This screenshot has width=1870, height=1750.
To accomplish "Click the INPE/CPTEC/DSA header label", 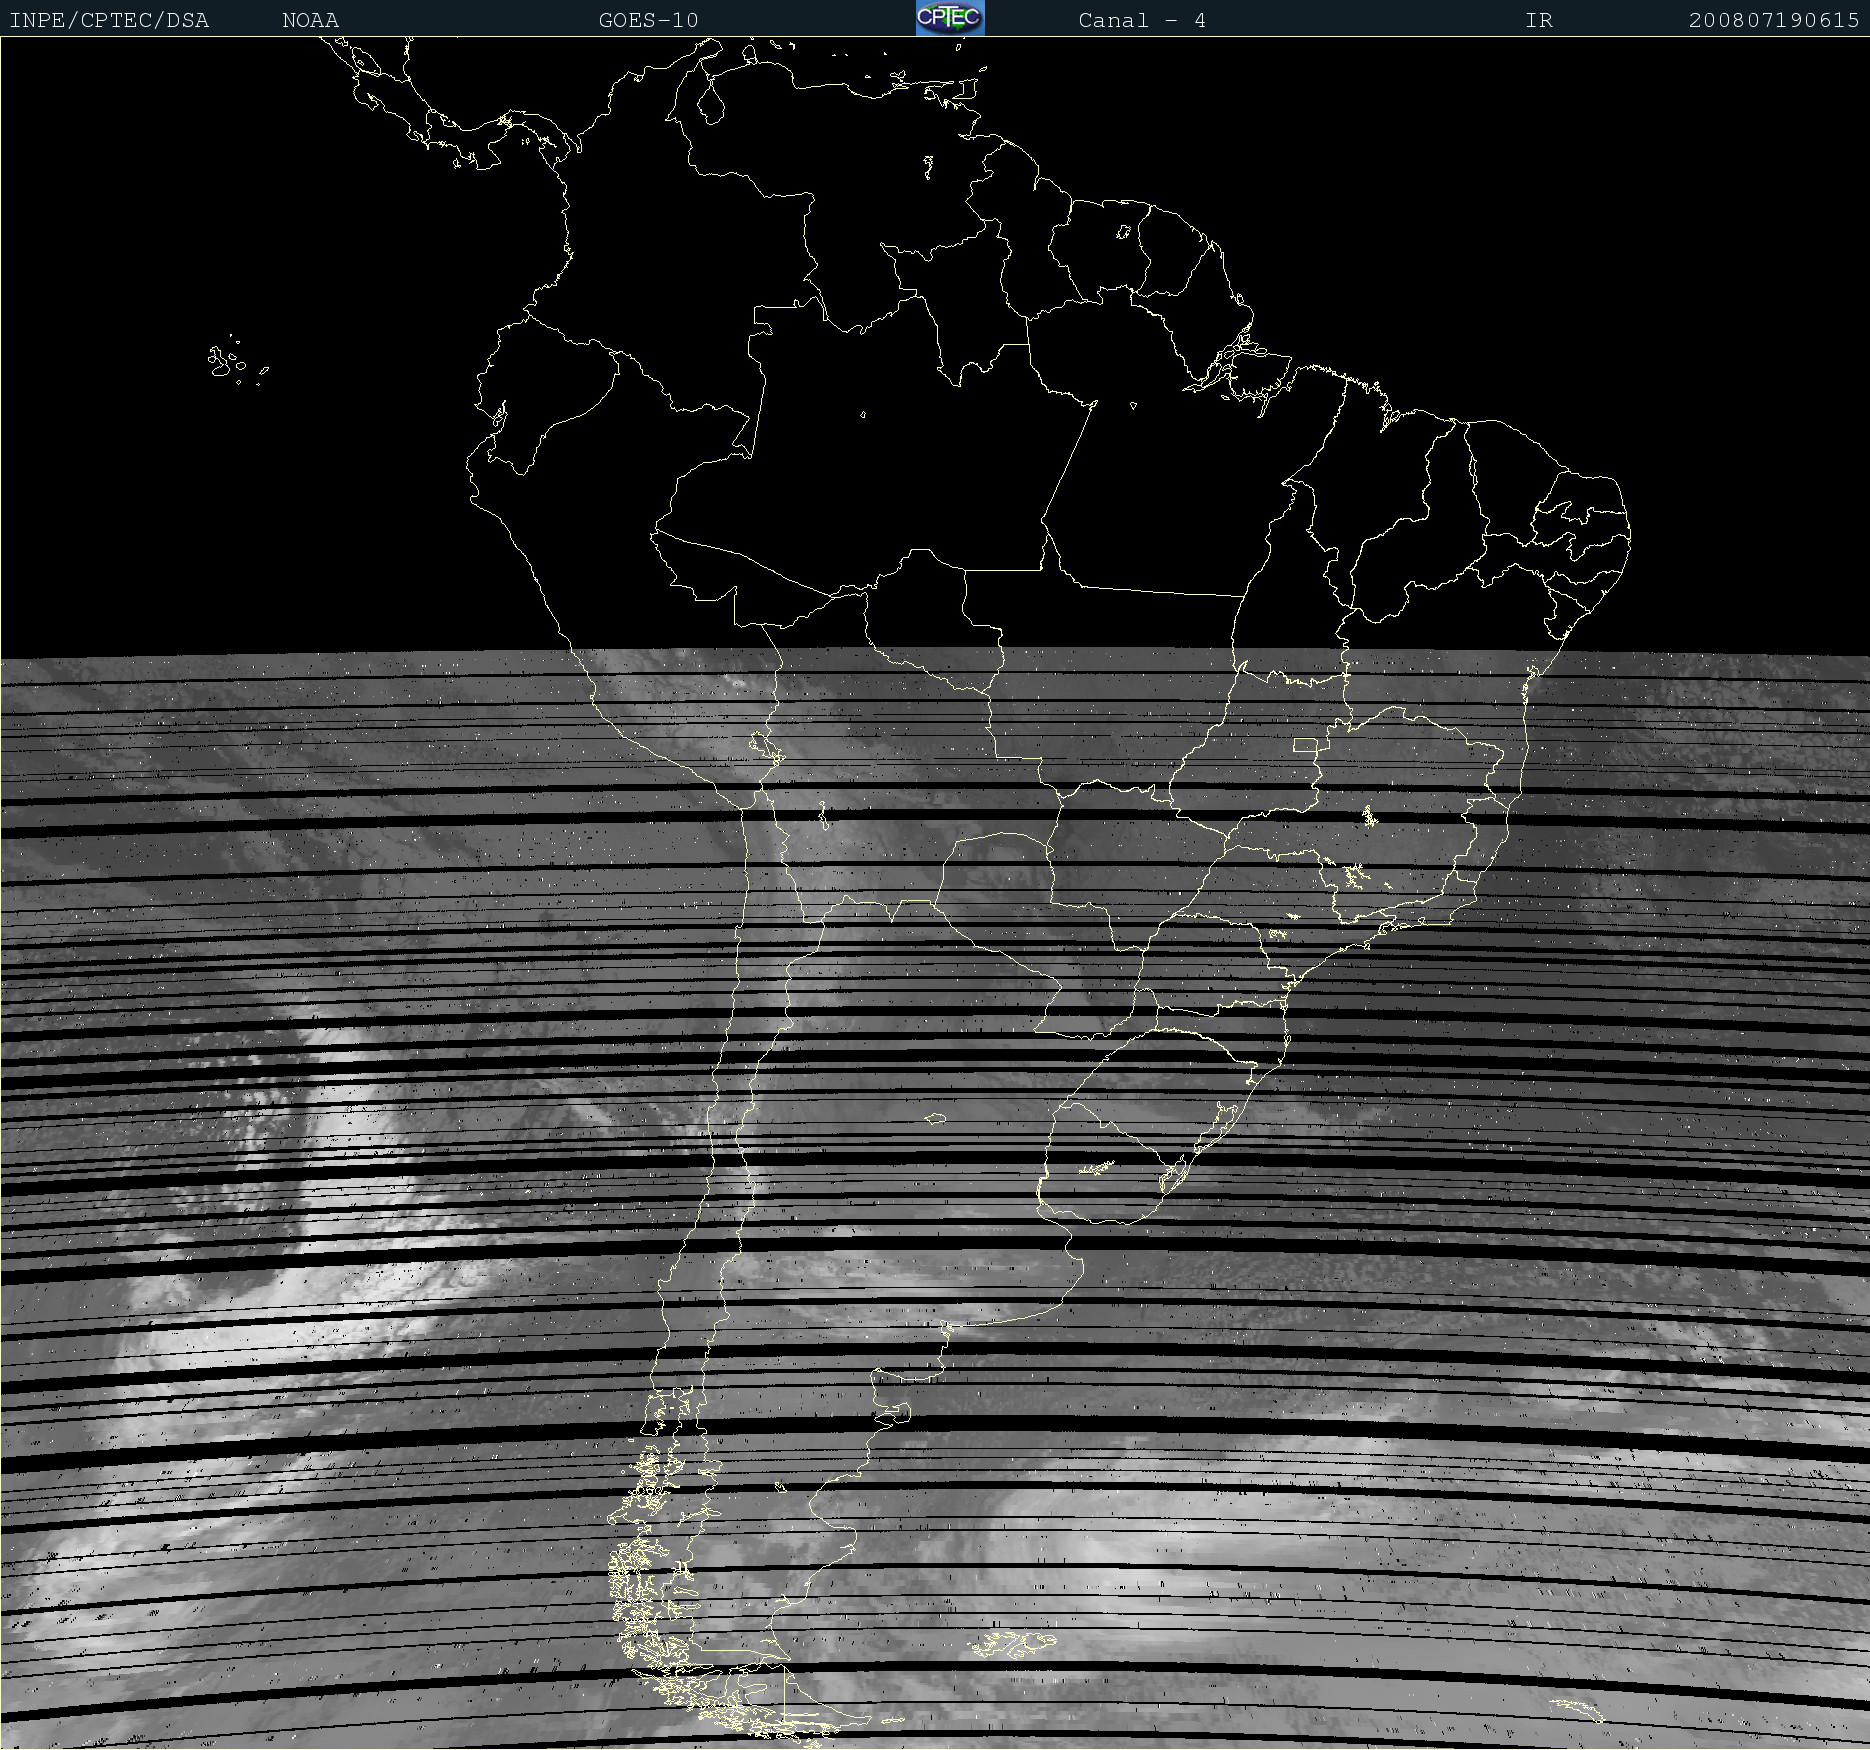I will (109, 20).
